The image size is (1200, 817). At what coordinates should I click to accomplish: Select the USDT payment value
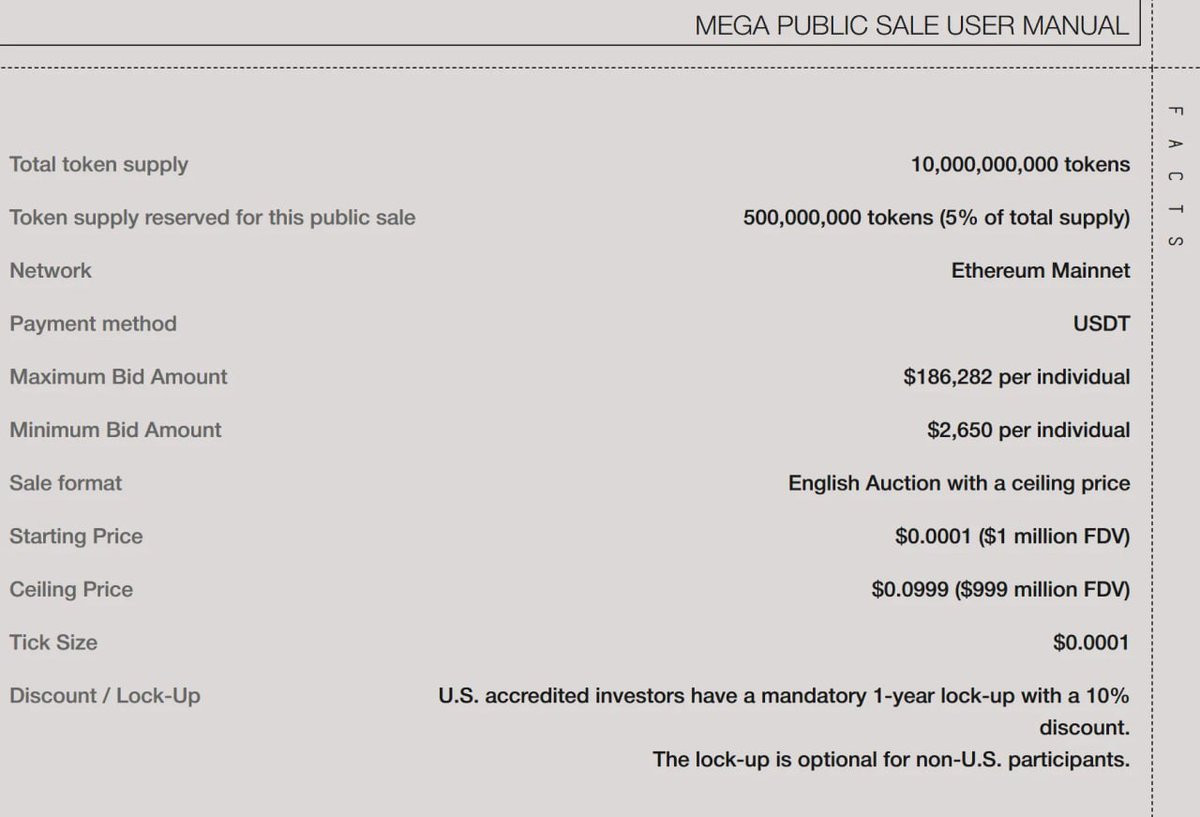click(1101, 324)
